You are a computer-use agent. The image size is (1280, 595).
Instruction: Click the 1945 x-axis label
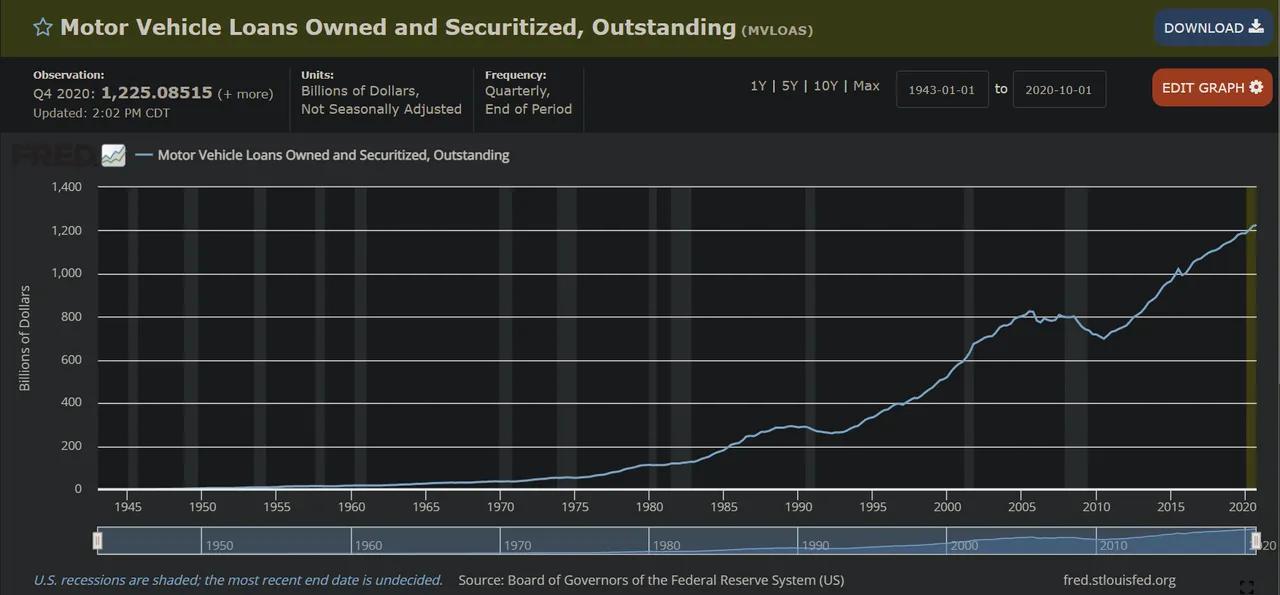pyautogui.click(x=128, y=507)
